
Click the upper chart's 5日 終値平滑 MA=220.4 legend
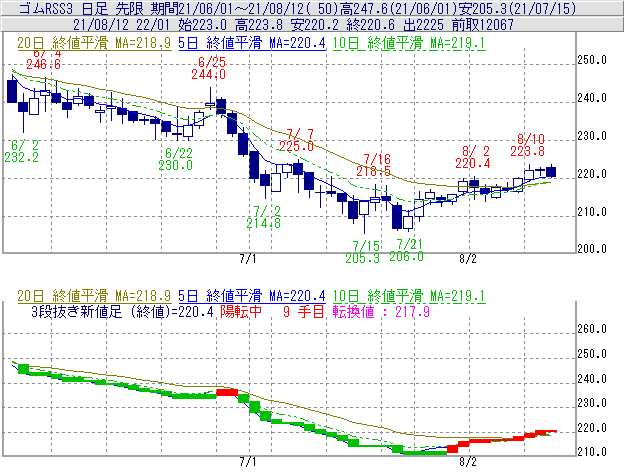[252, 43]
